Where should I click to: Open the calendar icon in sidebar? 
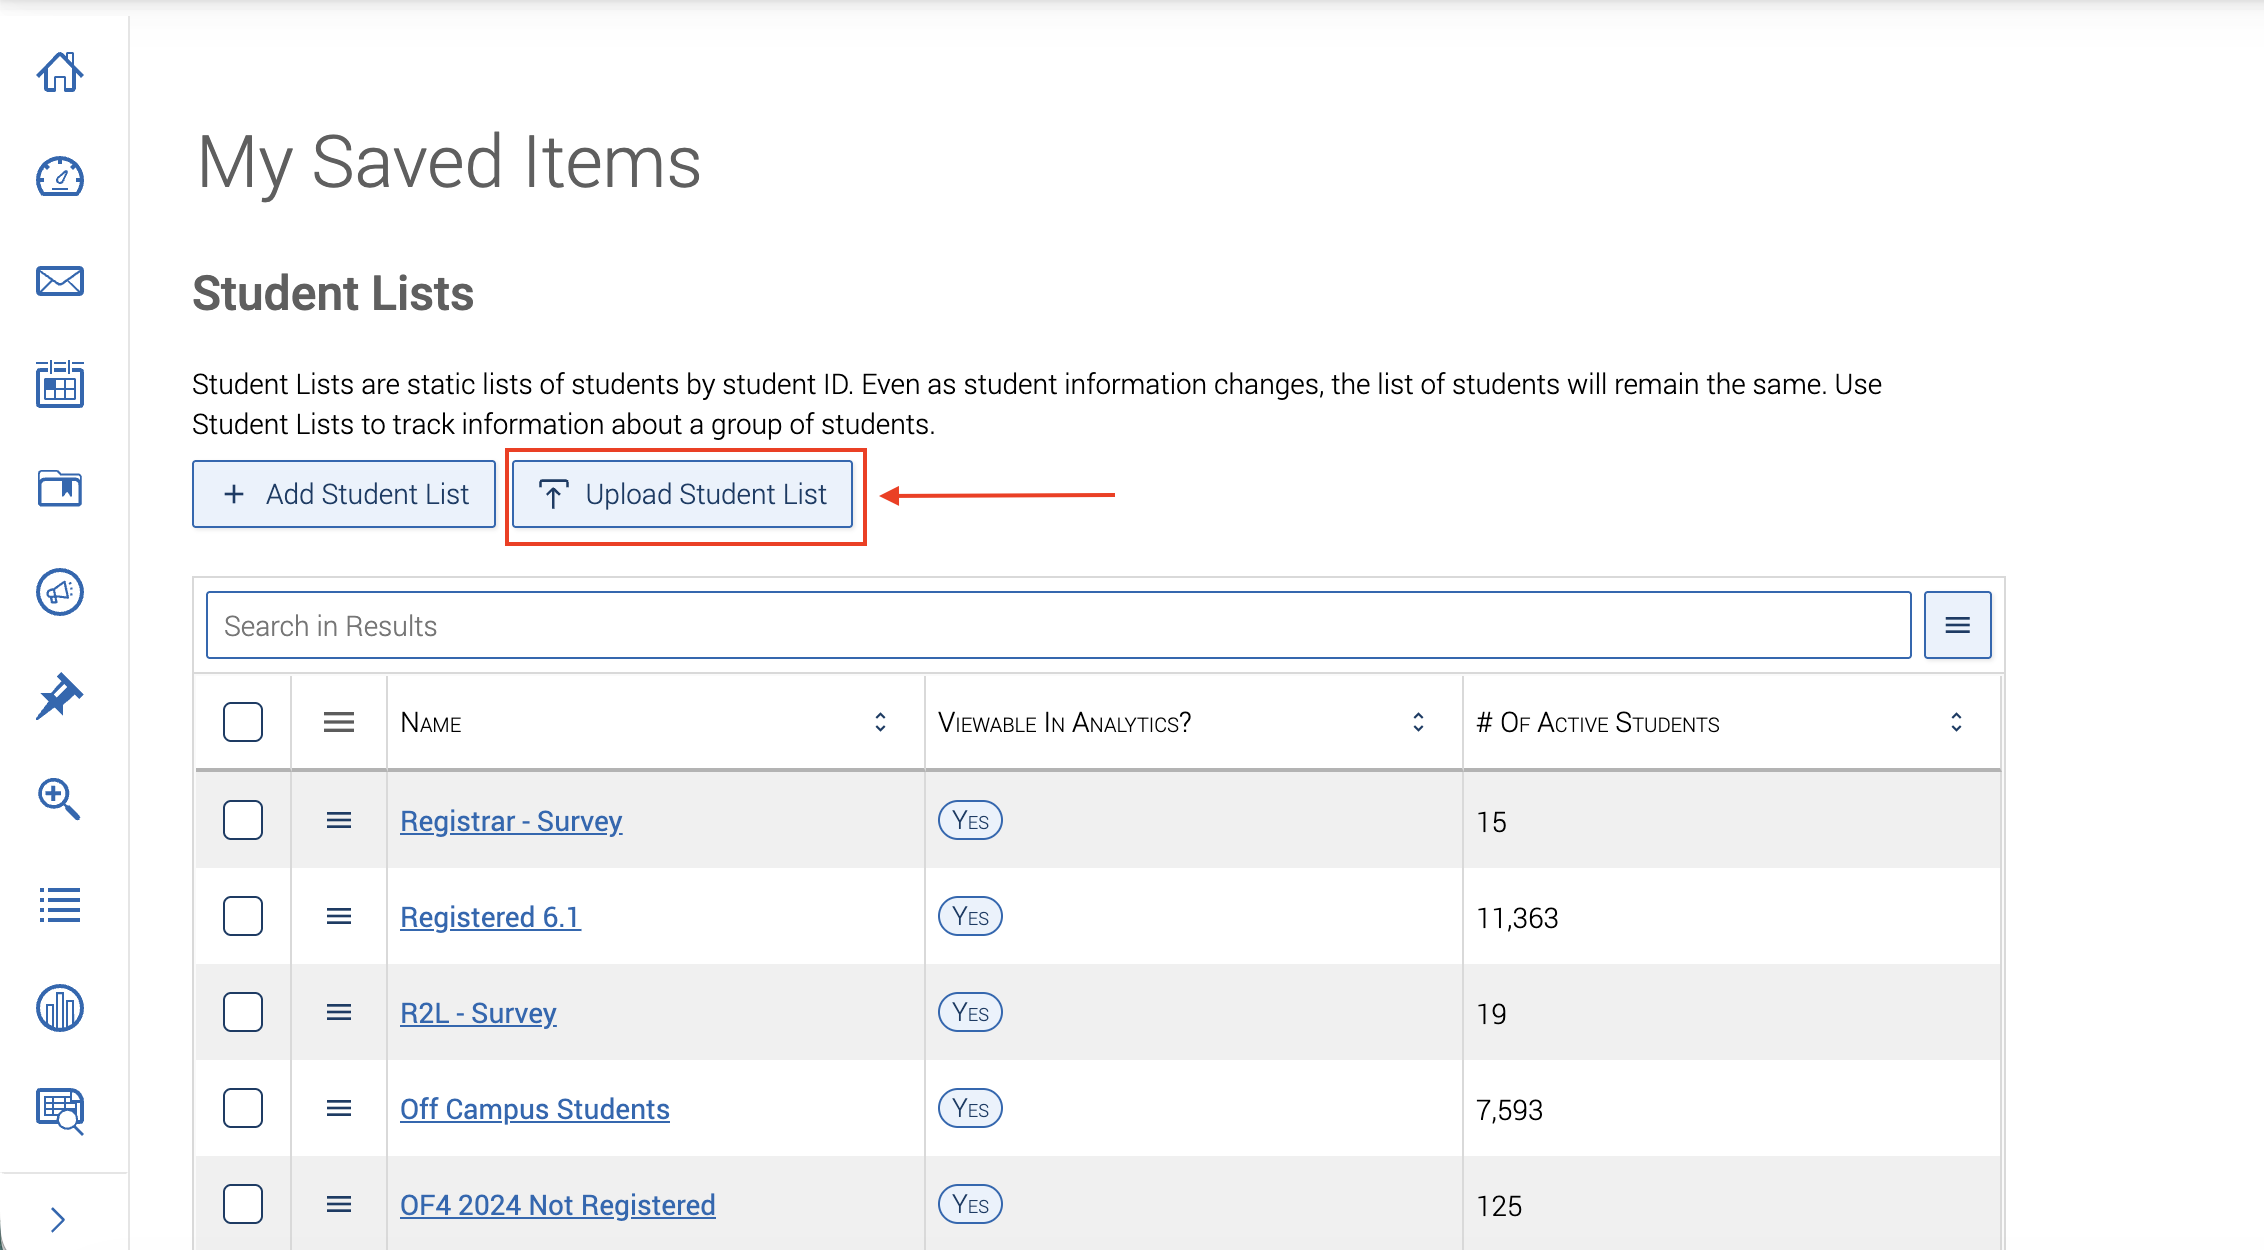pyautogui.click(x=60, y=384)
